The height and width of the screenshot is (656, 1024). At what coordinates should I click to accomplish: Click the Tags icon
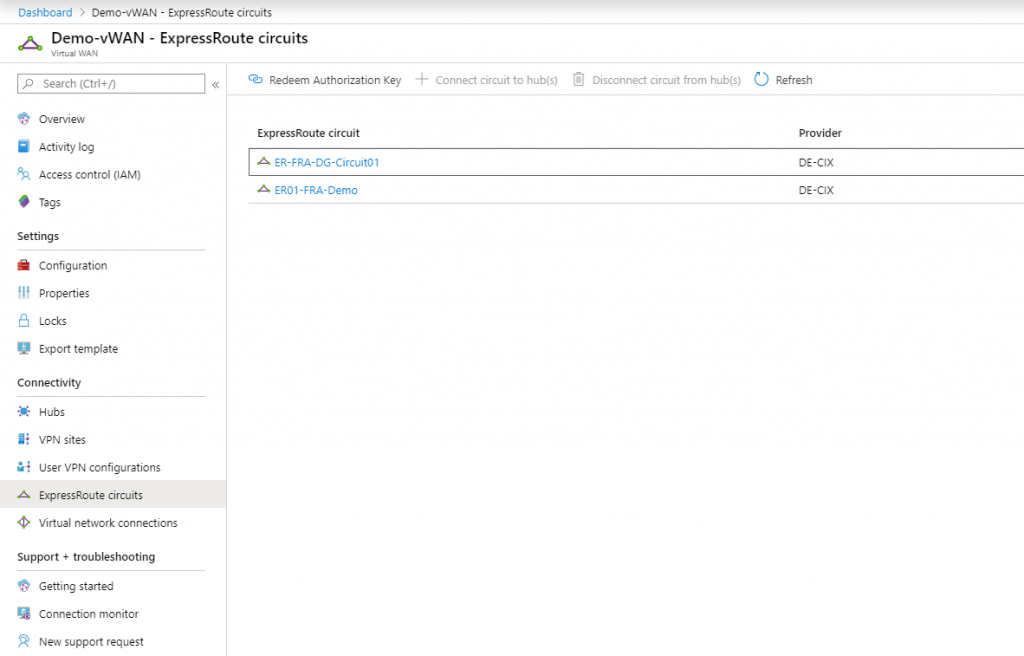coord(24,201)
